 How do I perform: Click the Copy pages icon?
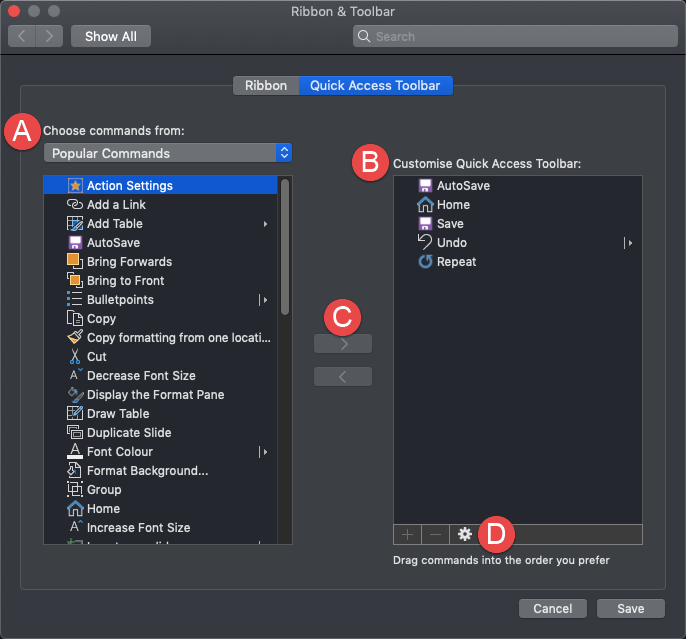(74, 318)
